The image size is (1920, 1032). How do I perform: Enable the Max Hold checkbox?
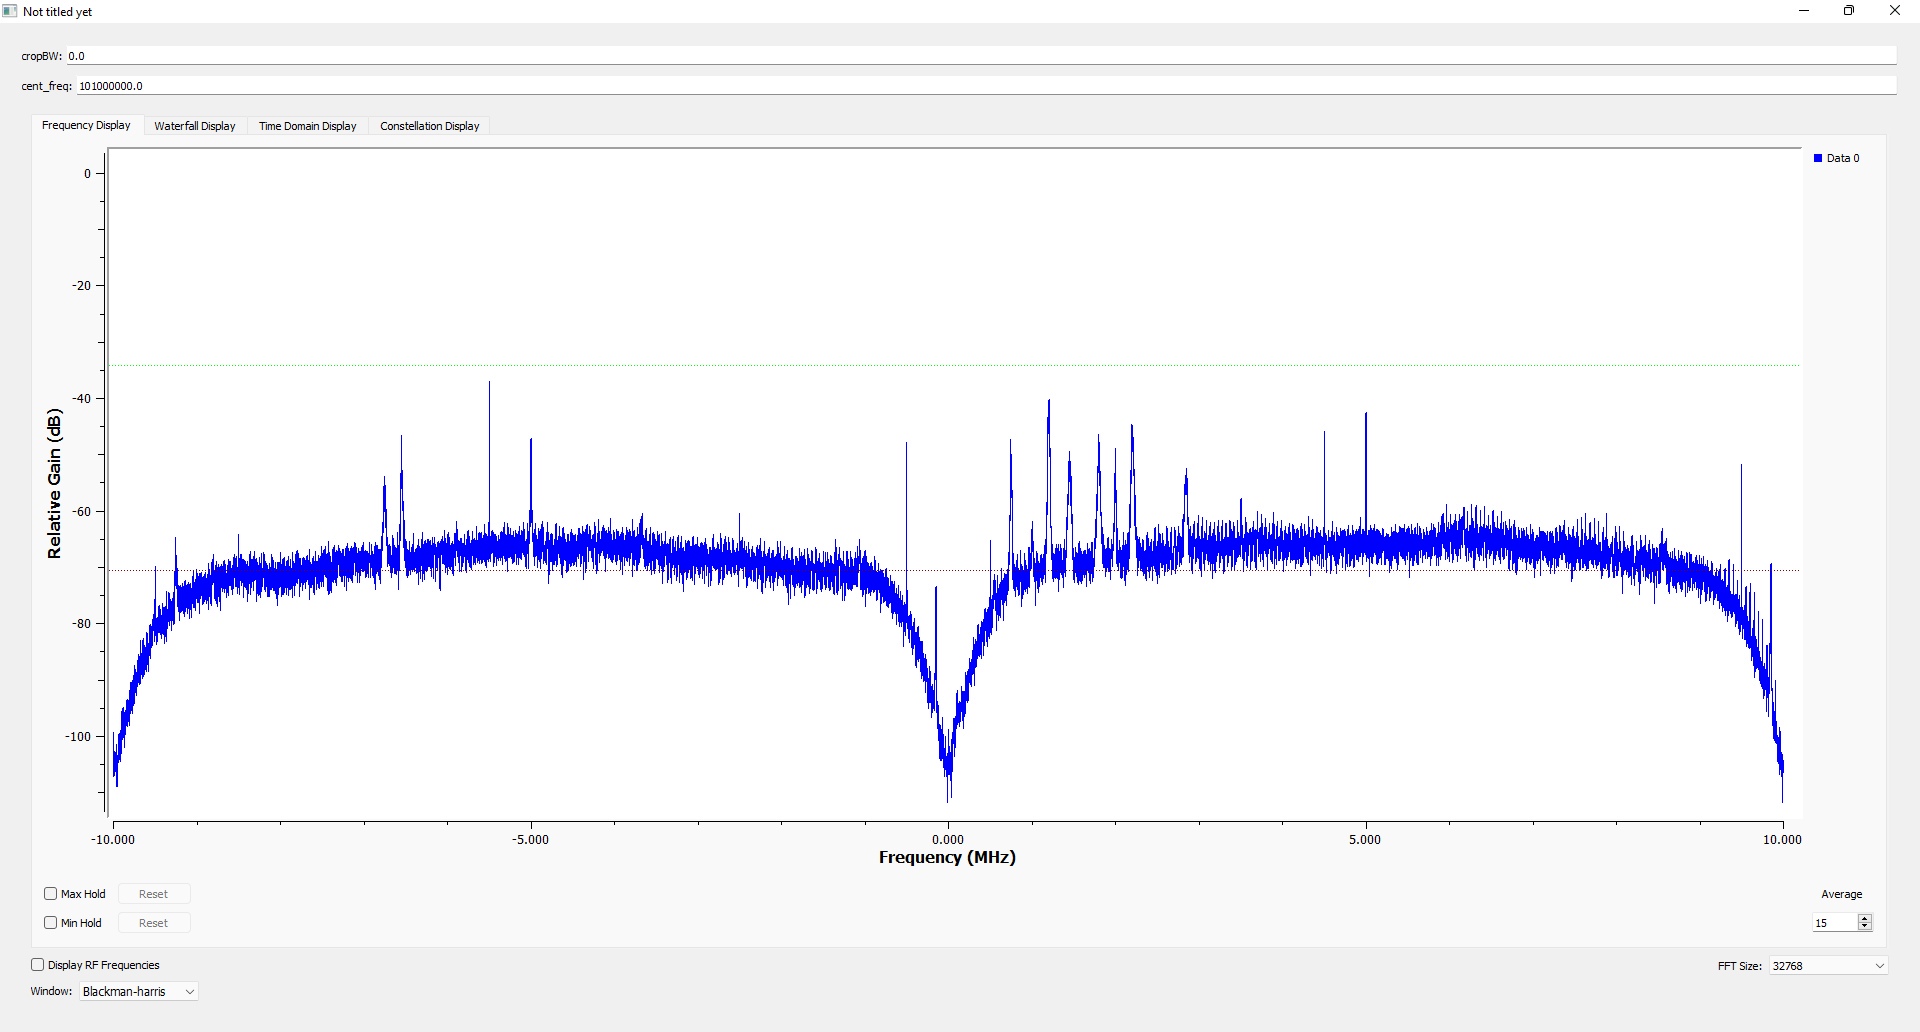click(x=50, y=894)
